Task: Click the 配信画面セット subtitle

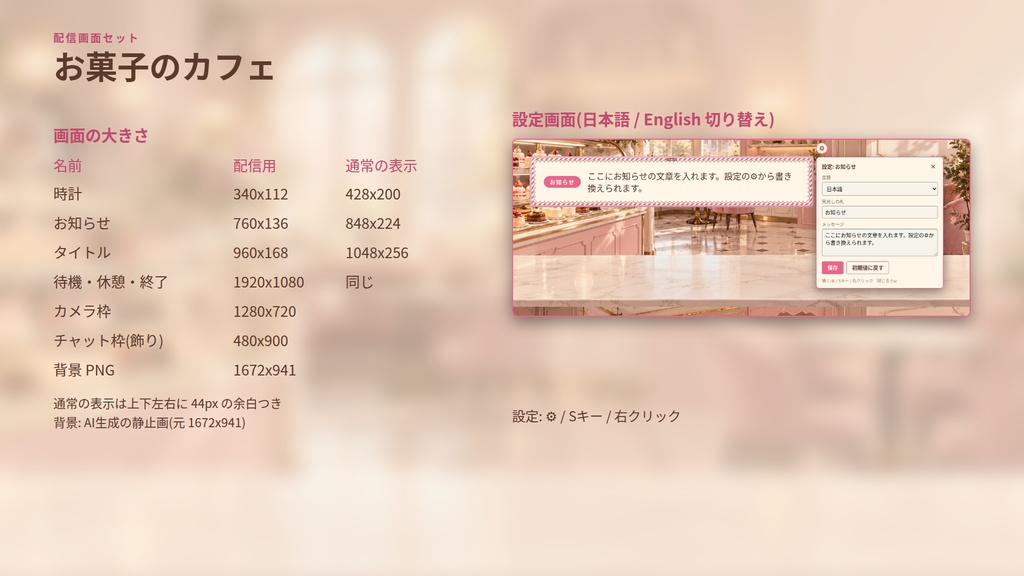Action: [96, 38]
